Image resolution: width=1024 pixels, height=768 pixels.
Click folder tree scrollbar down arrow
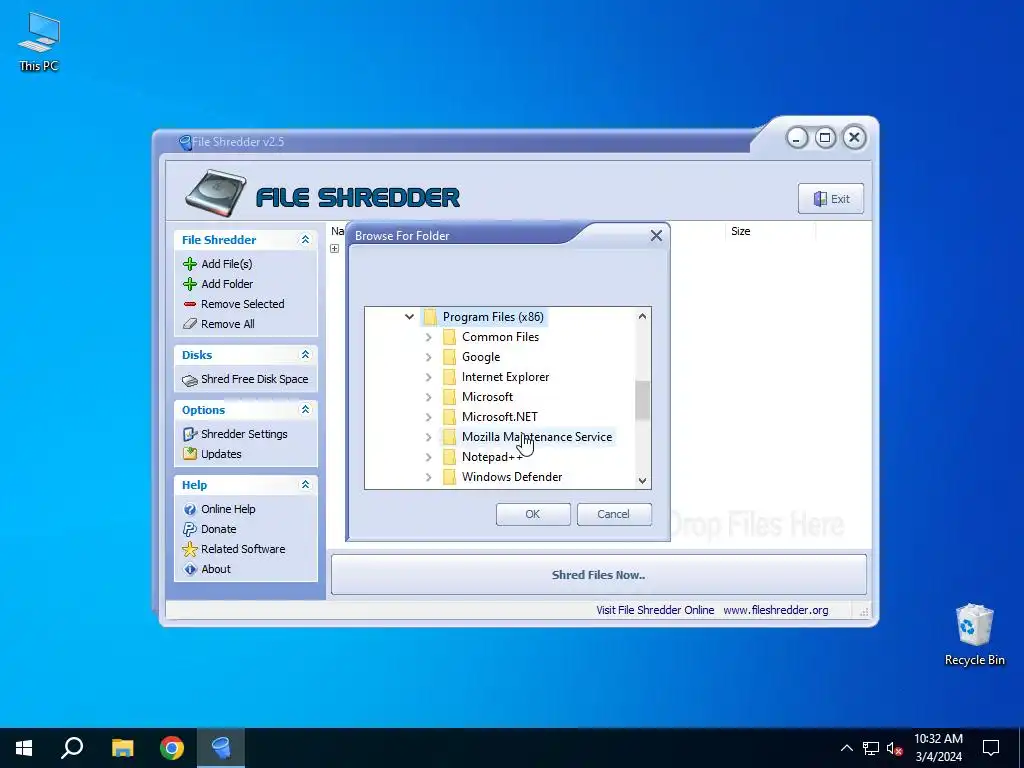pyautogui.click(x=643, y=481)
